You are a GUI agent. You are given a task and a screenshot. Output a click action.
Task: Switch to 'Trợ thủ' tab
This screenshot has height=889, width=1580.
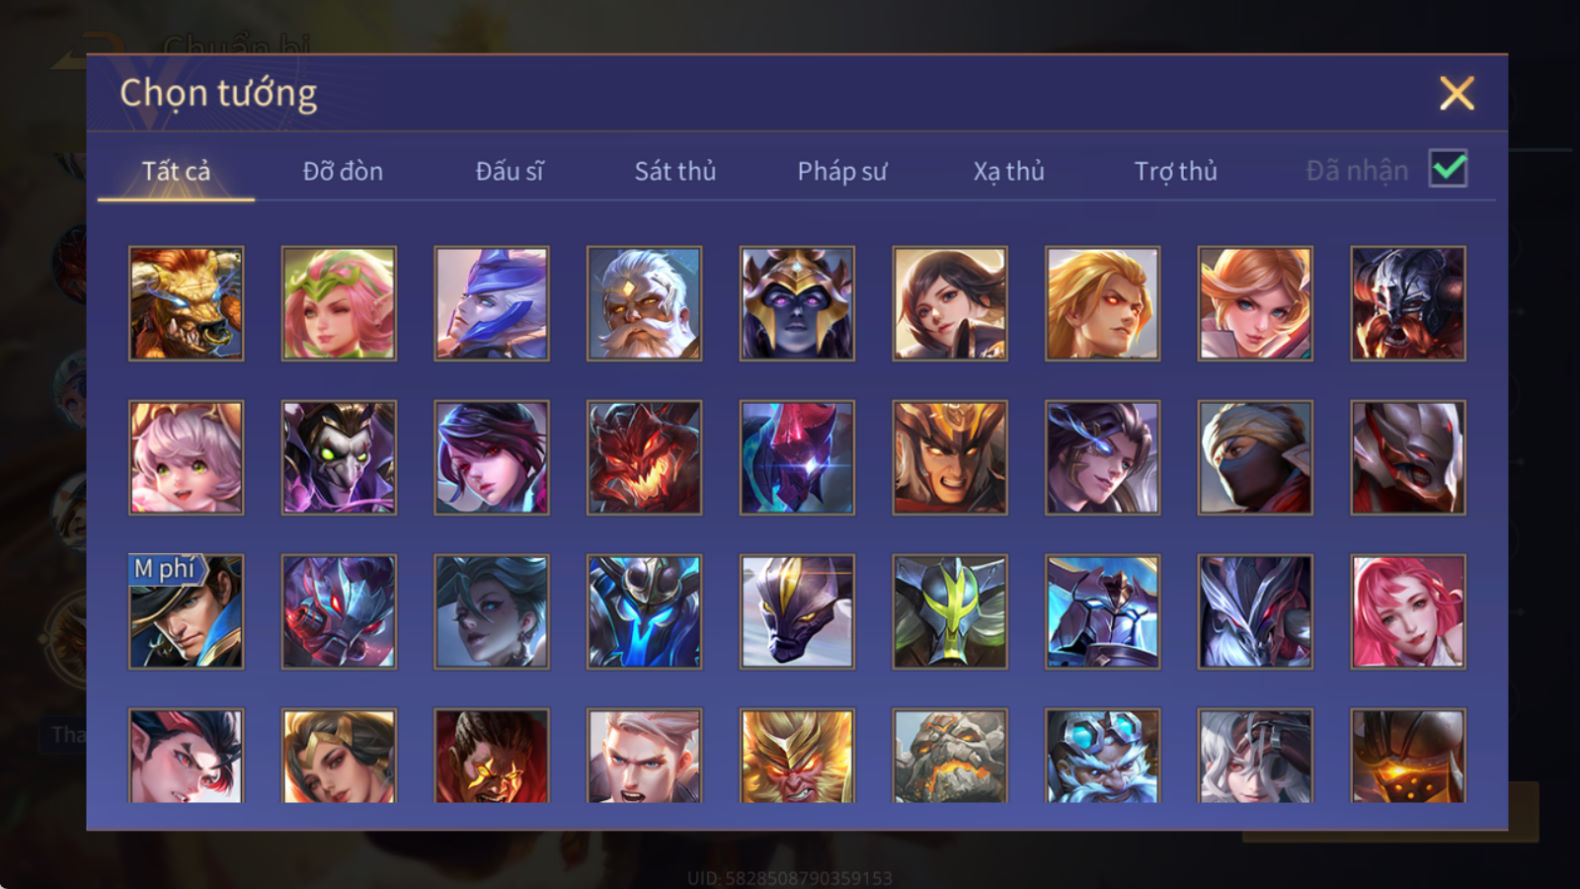(x=1176, y=171)
